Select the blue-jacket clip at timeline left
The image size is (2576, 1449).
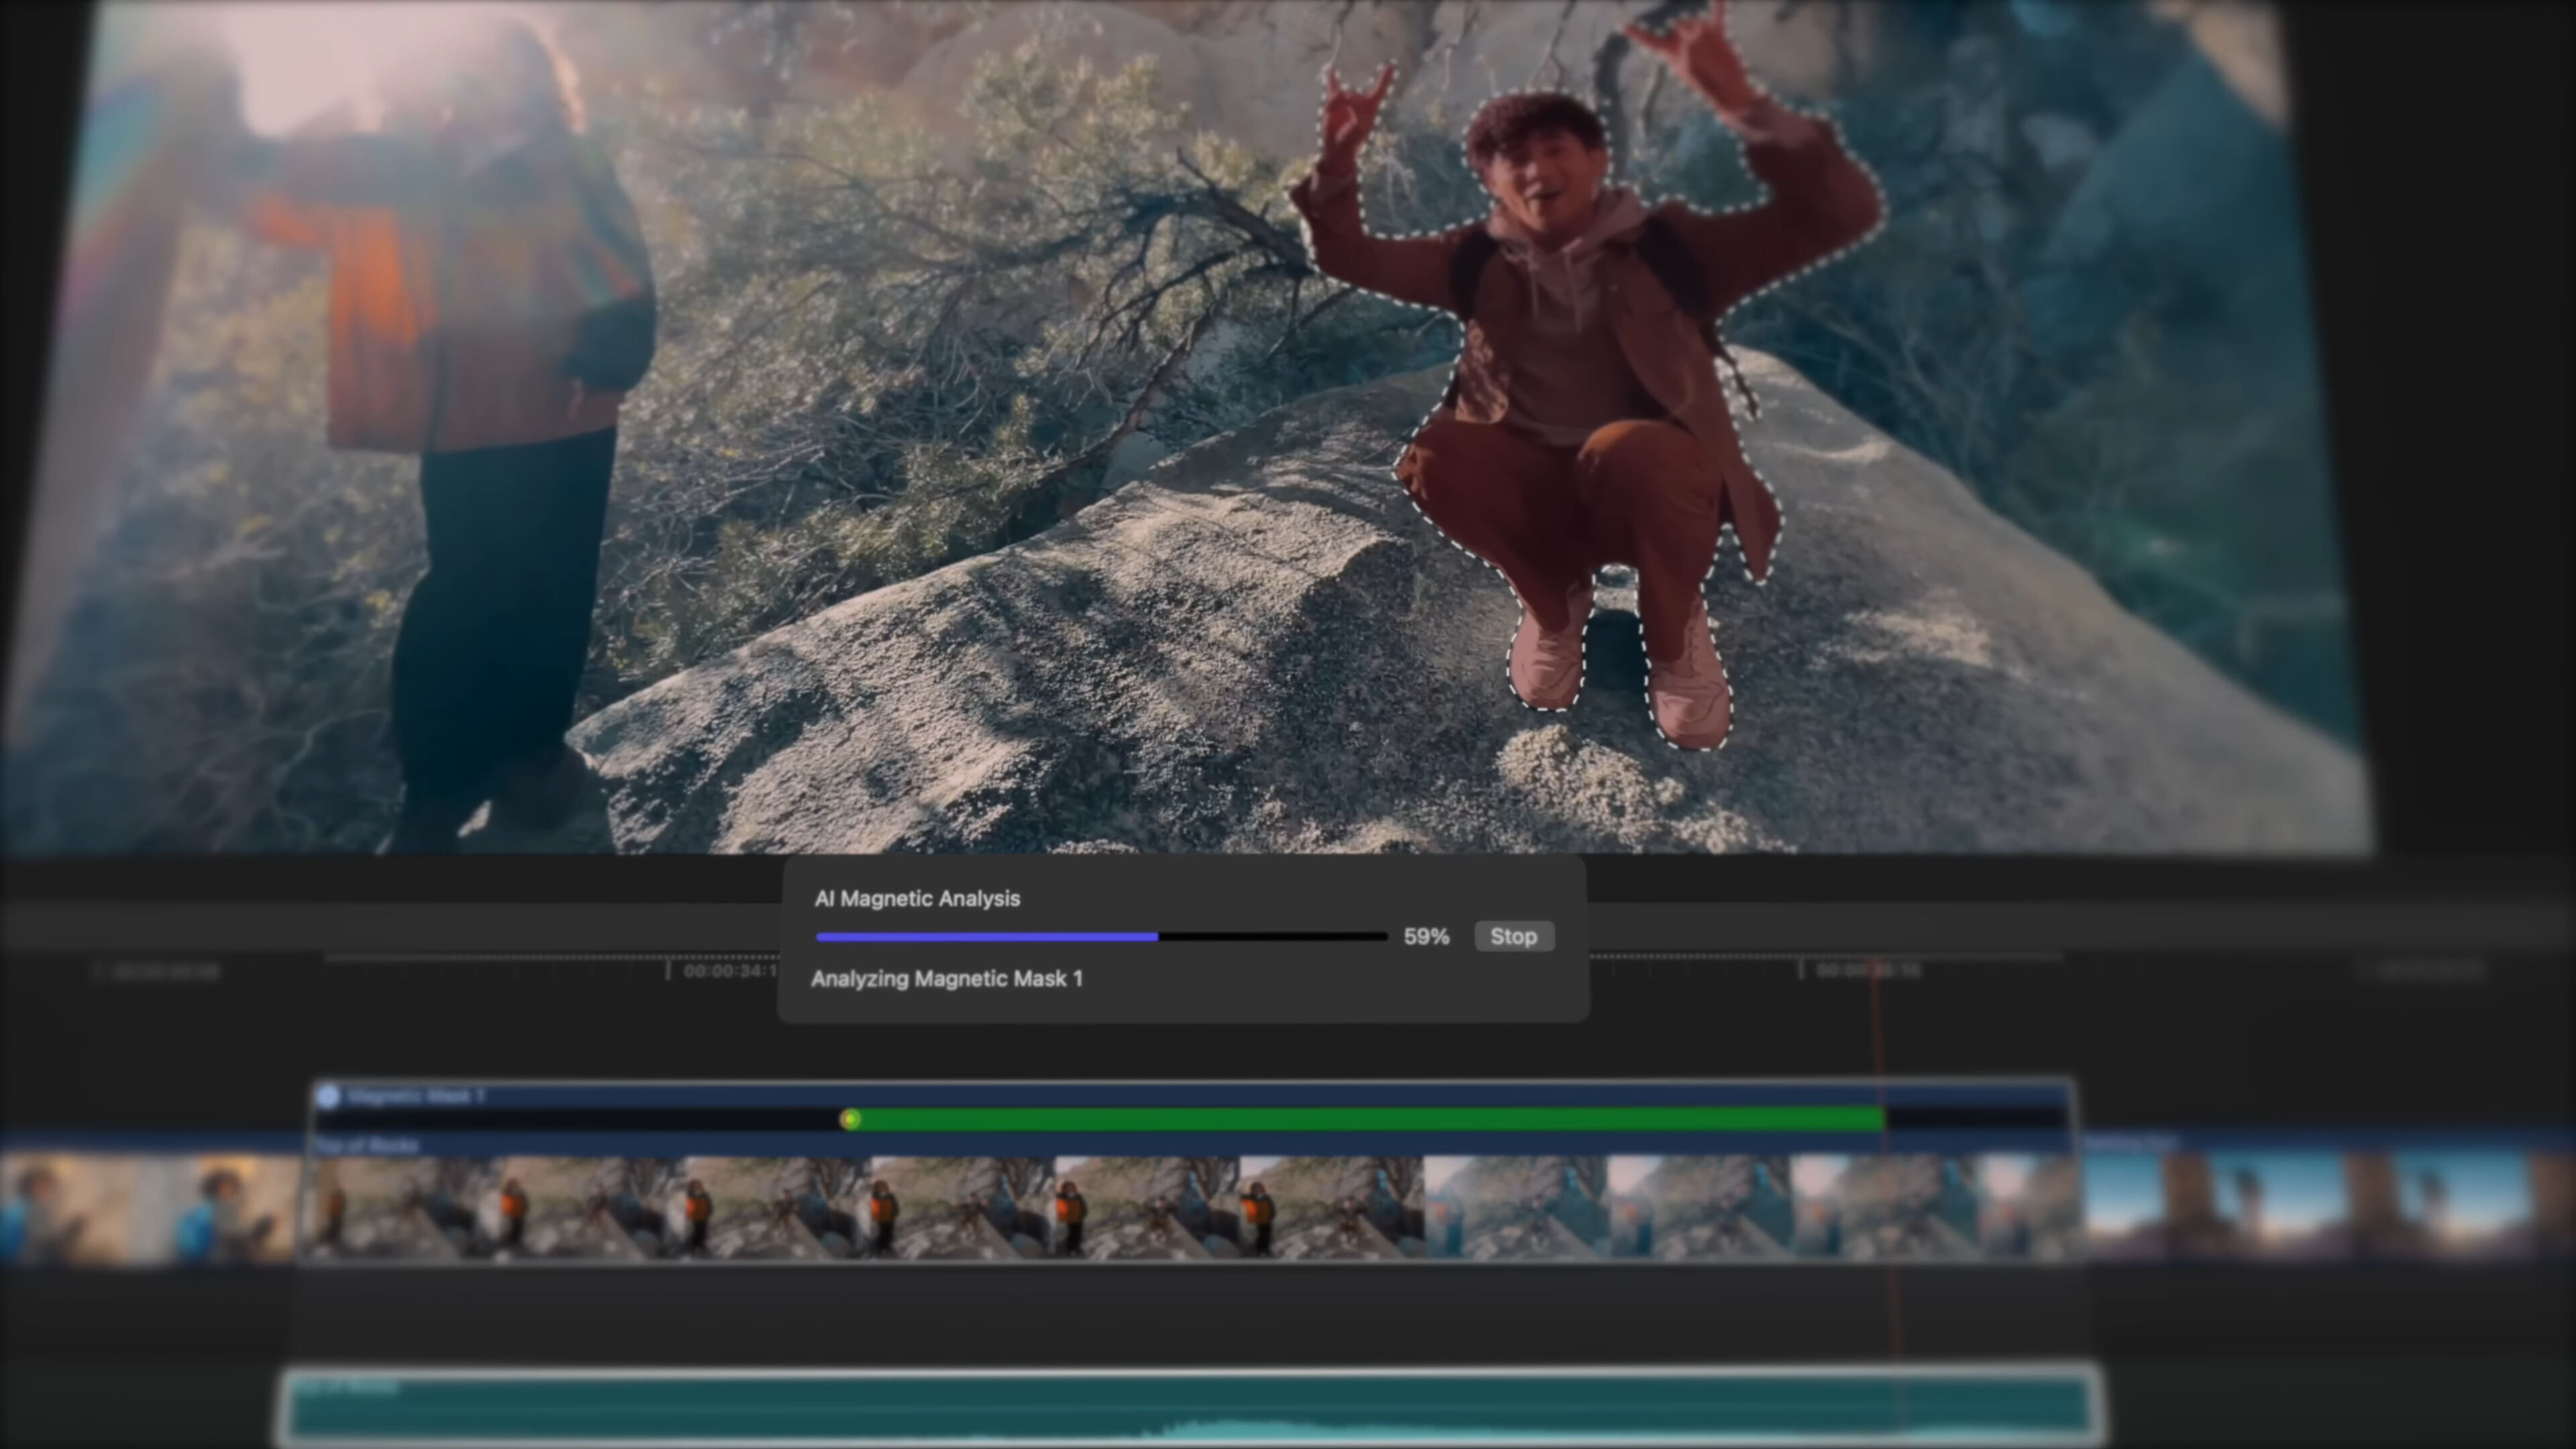[150, 1208]
